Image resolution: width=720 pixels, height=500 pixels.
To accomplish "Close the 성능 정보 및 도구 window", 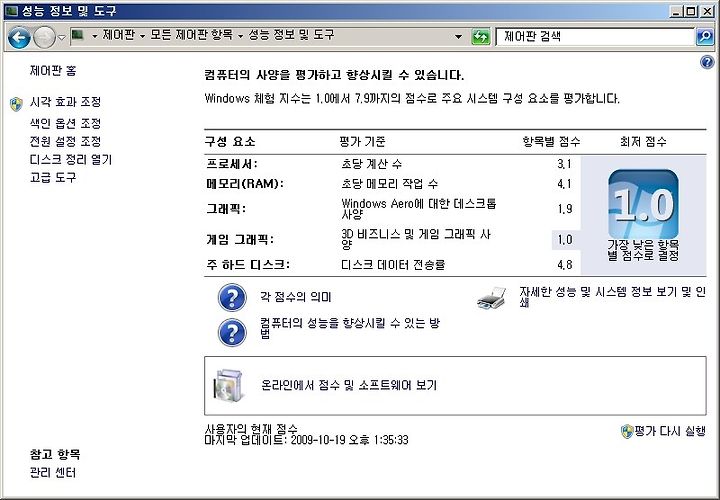I will (707, 11).
